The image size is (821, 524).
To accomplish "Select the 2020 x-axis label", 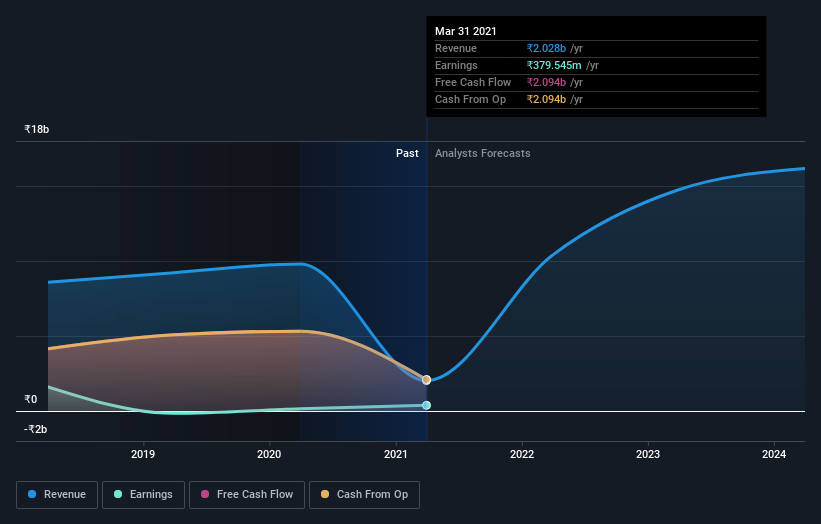I will [269, 454].
